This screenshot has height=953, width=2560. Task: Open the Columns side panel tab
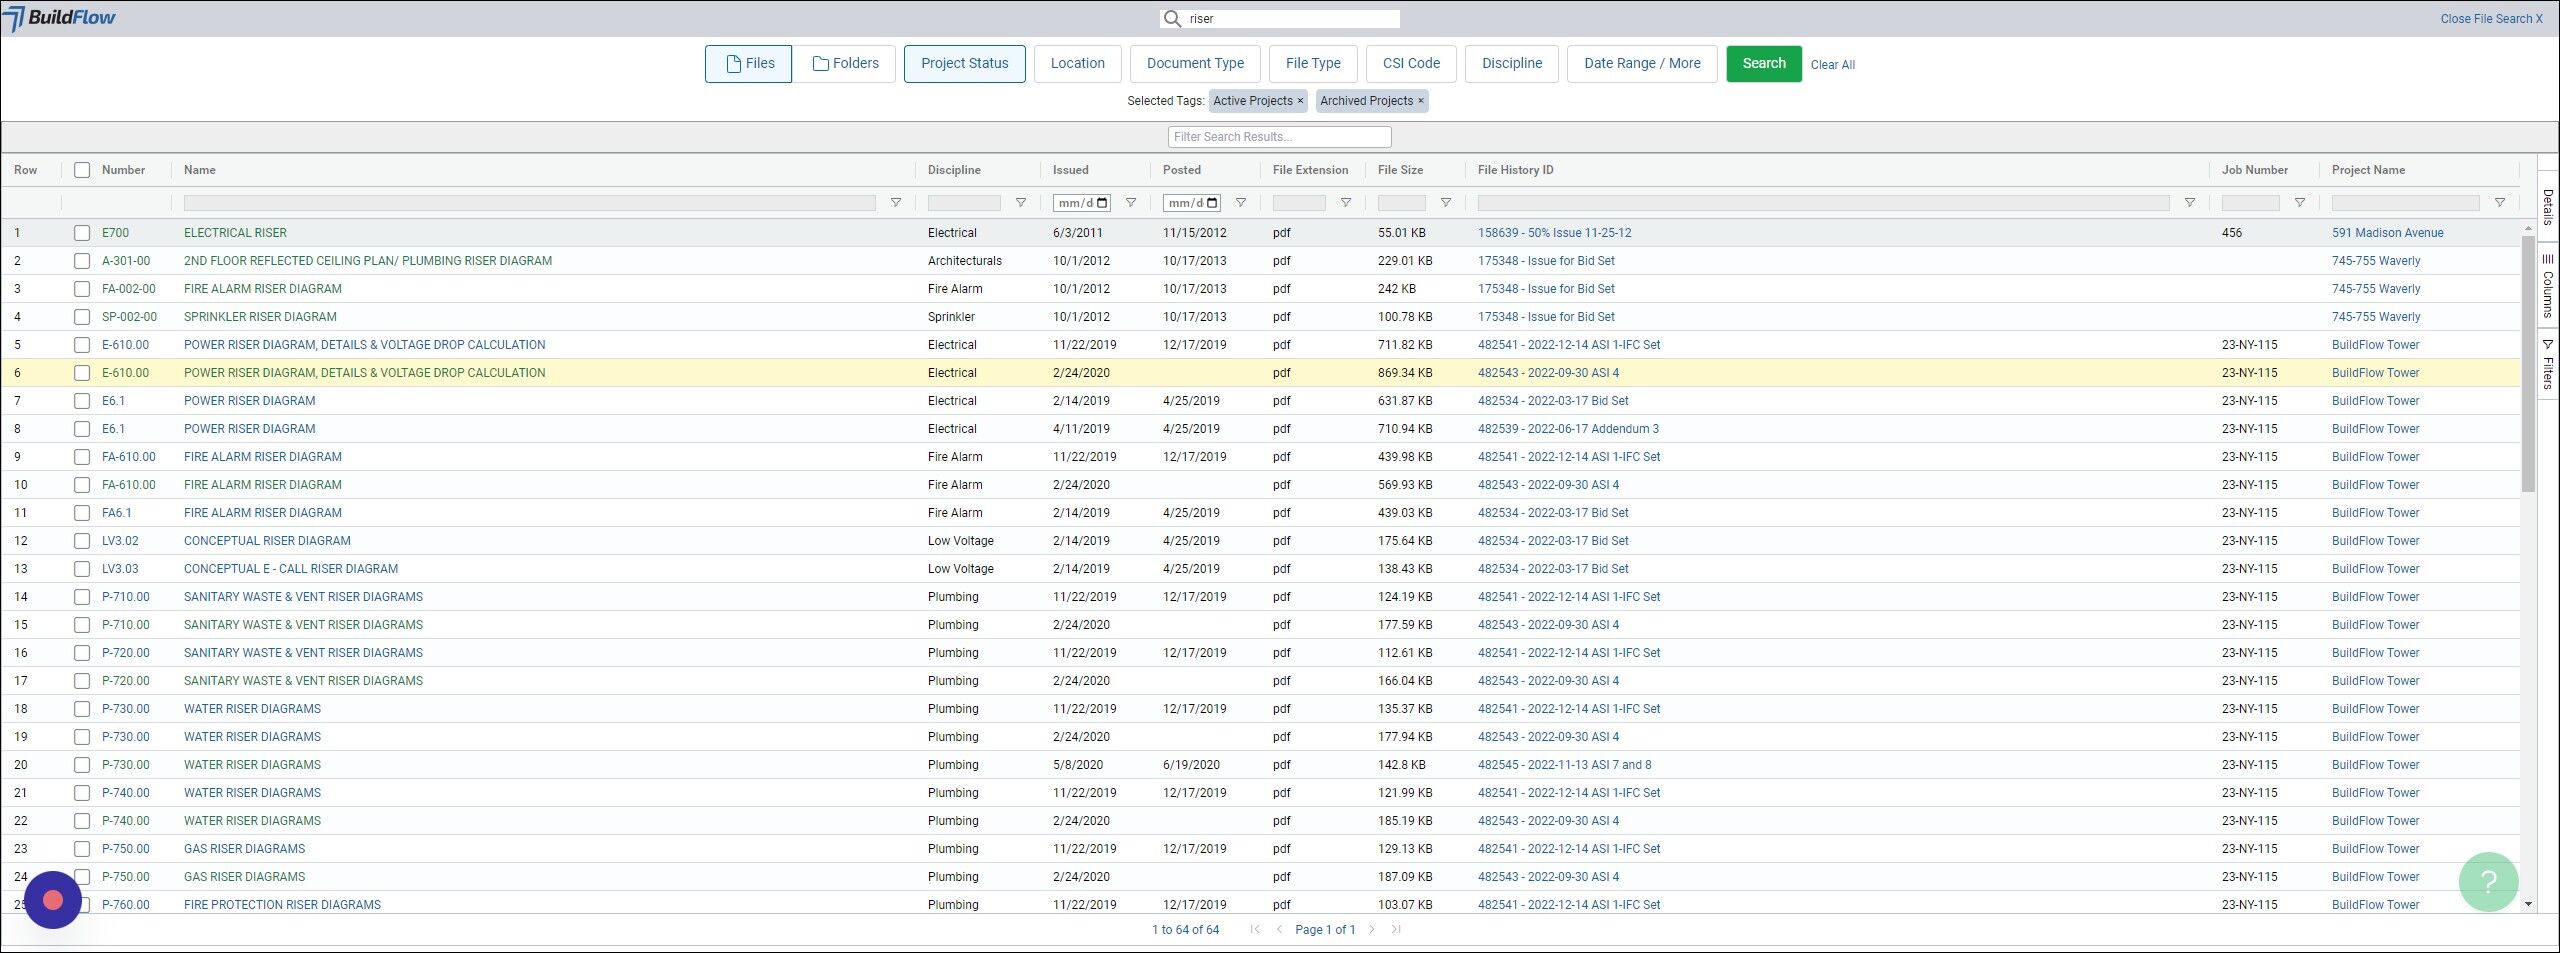(2547, 285)
